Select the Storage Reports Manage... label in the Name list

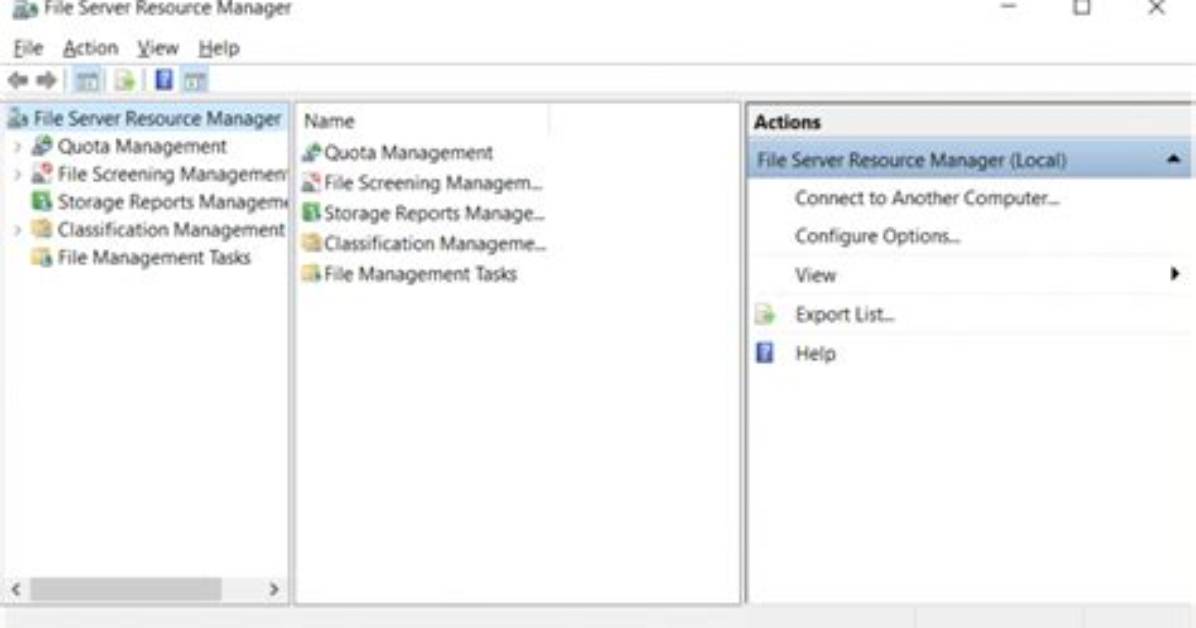click(434, 213)
